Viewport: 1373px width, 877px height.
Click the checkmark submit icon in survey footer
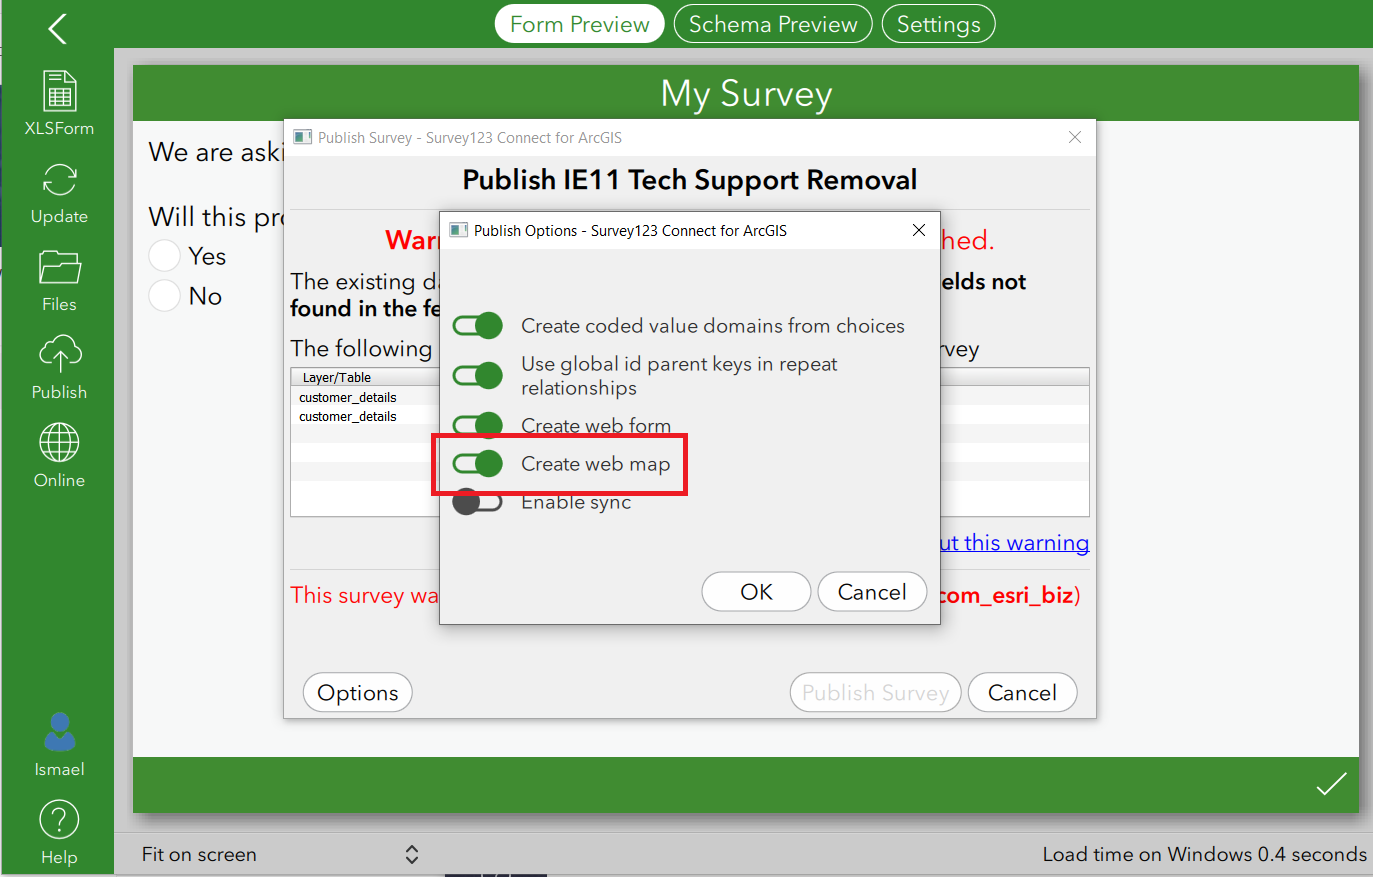pos(1331,784)
